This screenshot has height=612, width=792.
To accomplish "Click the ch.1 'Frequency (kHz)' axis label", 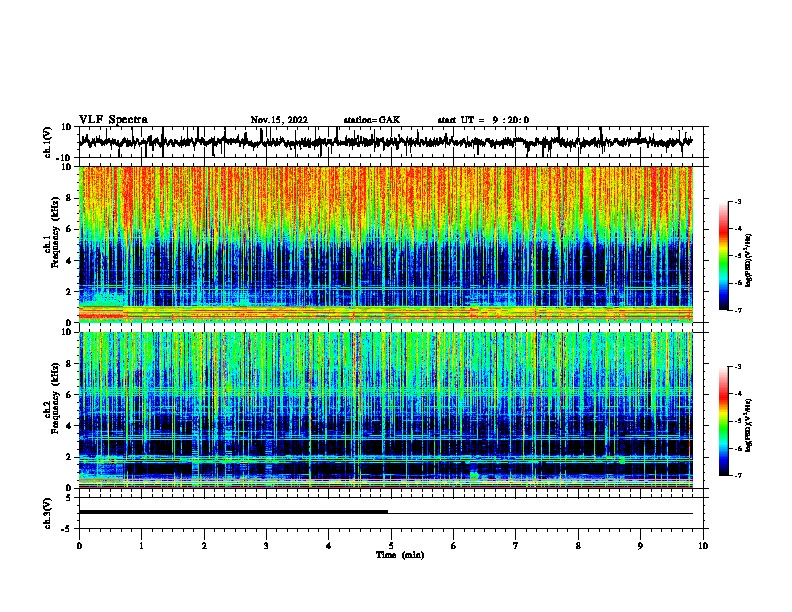I will [55, 232].
